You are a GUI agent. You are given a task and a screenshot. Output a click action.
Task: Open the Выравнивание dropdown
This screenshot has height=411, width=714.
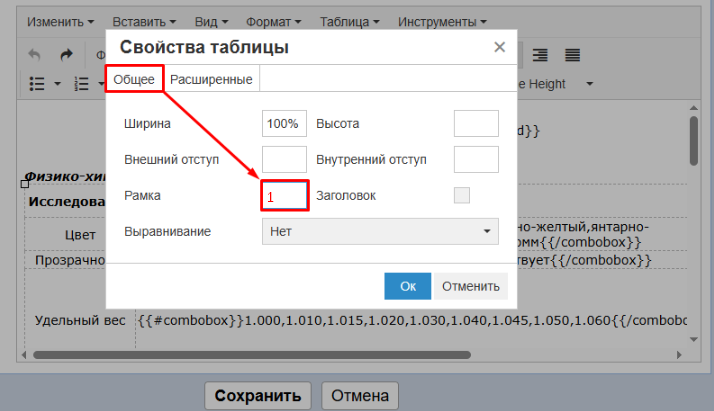point(380,231)
